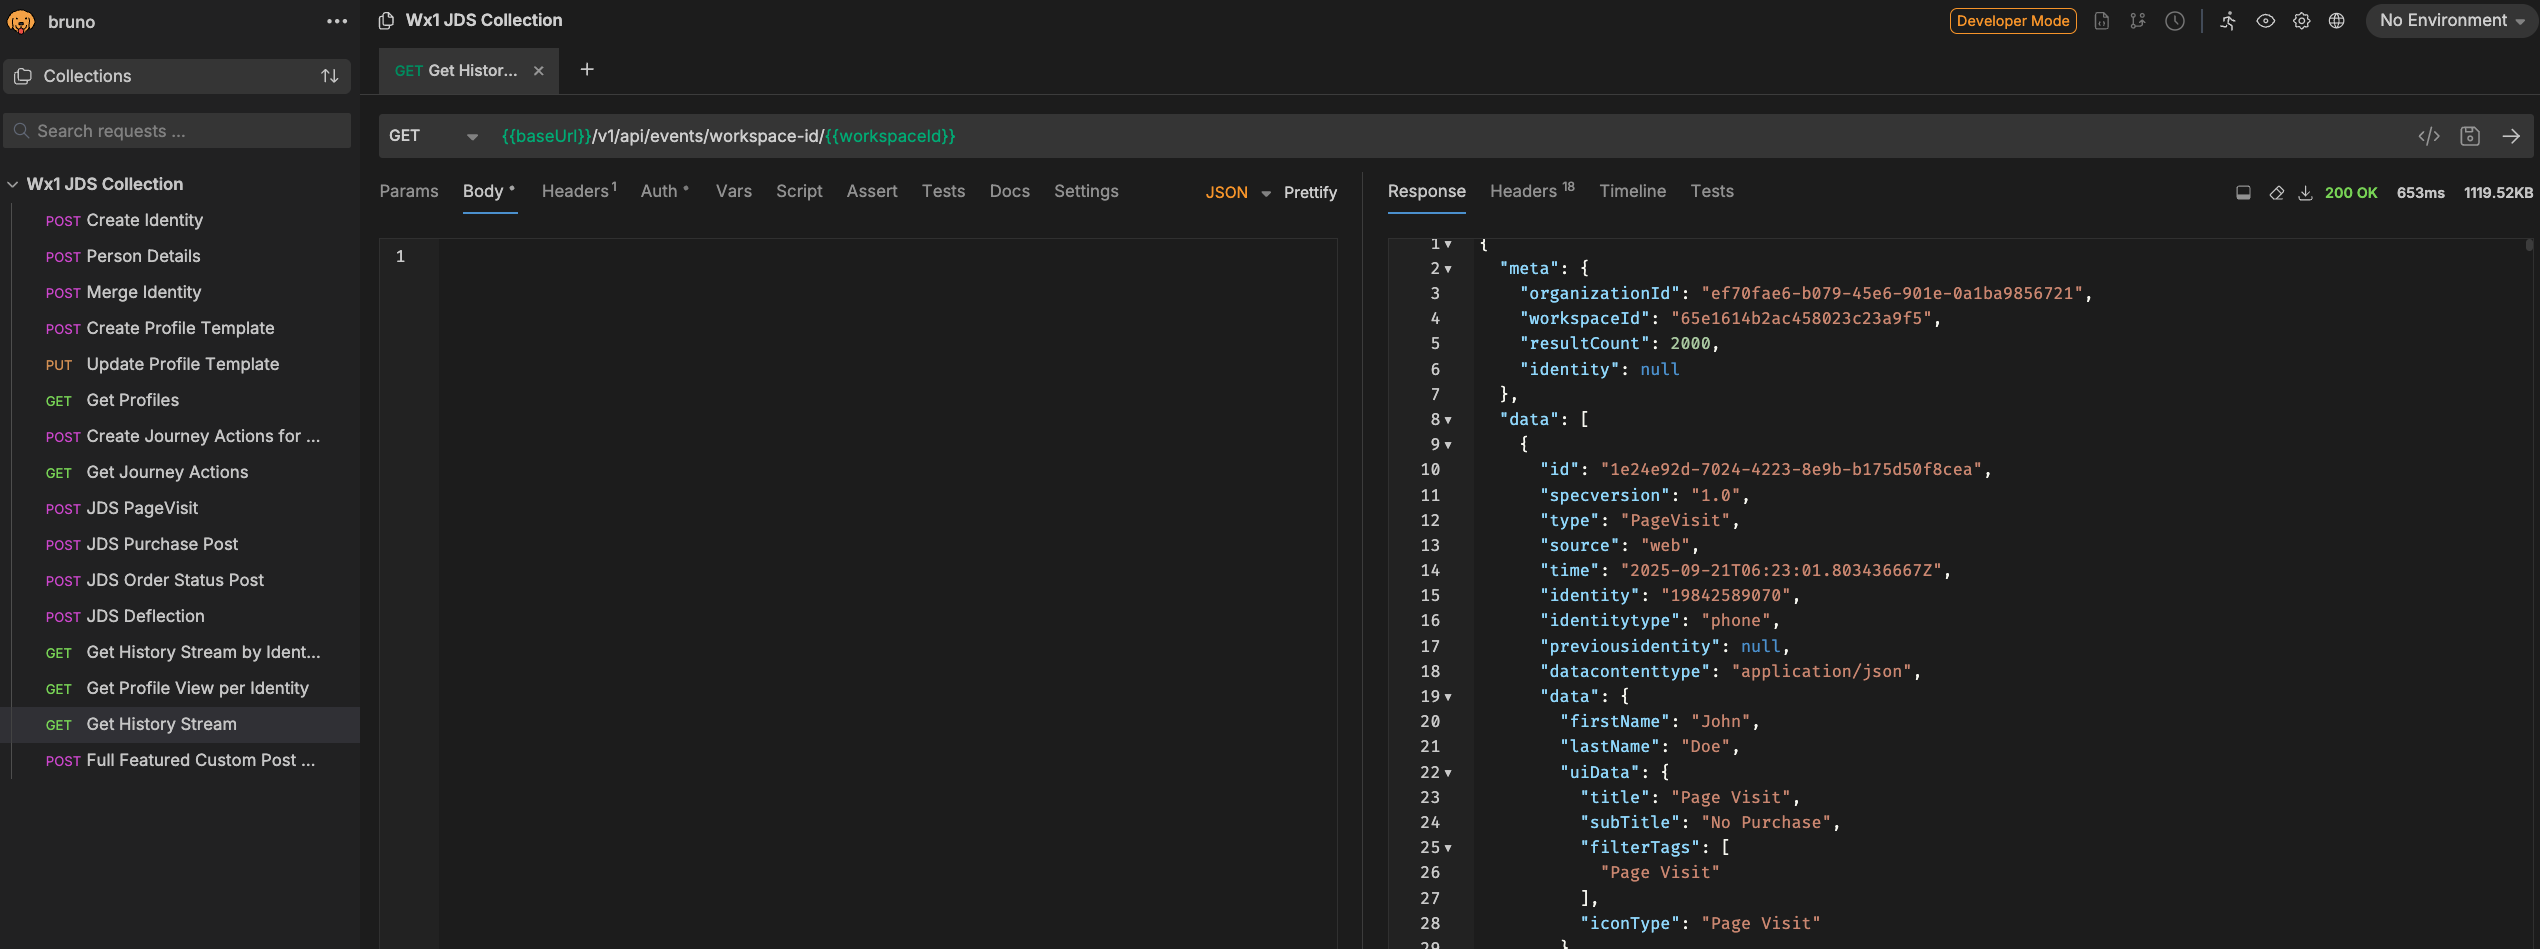
Task: Open the request Headers tab with count 1
Action: [579, 191]
